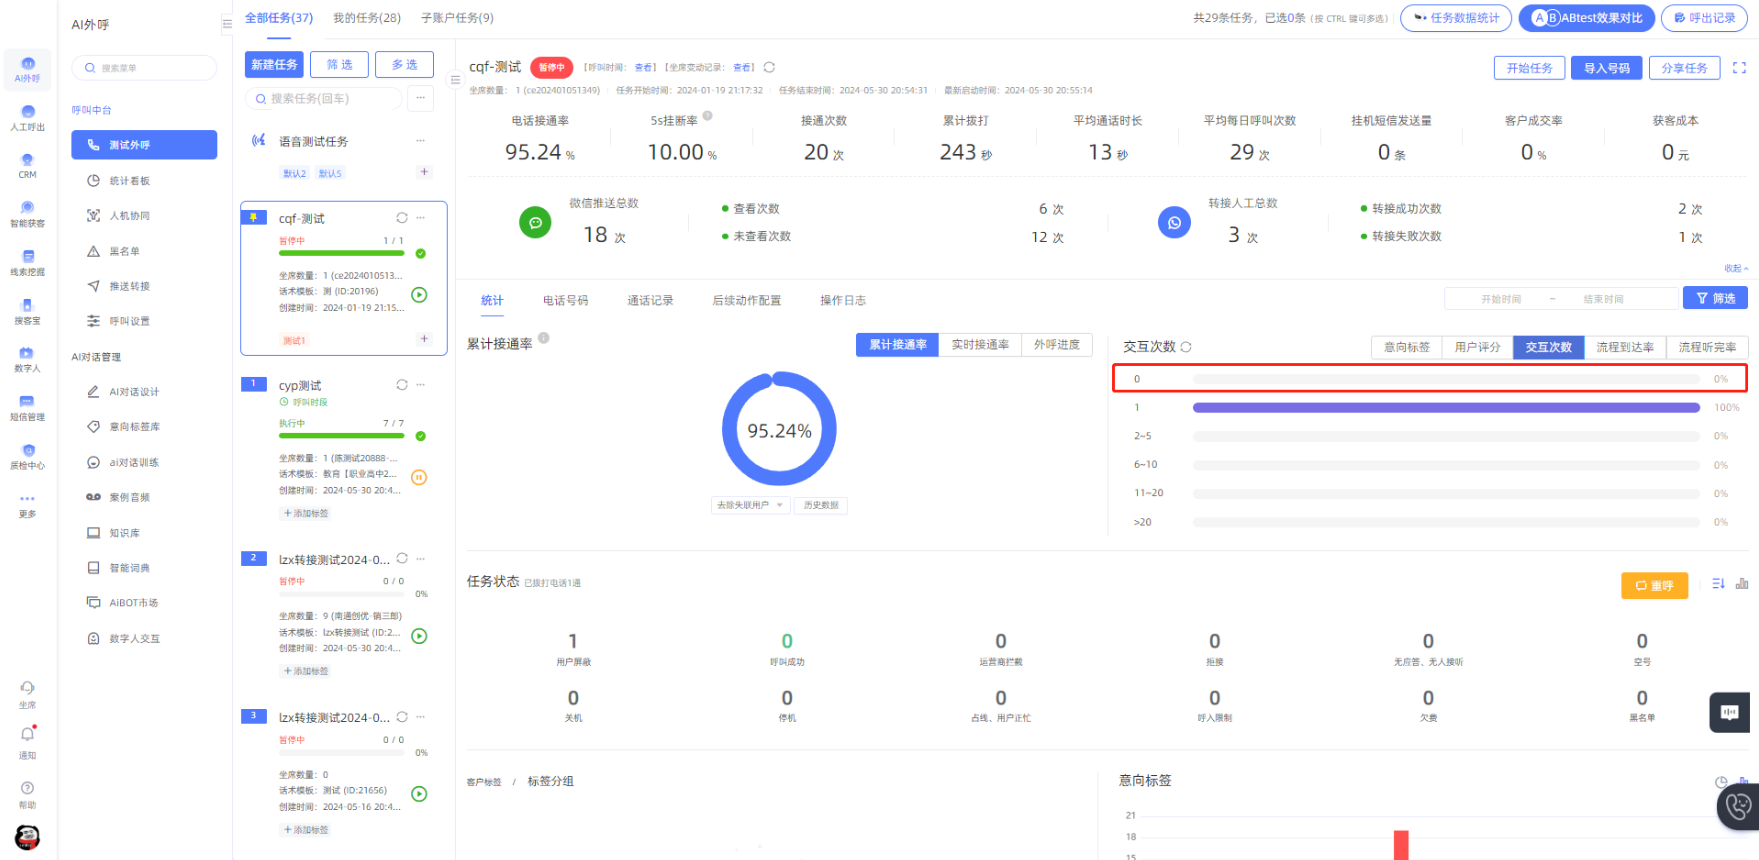
Task: Click help icon next to 5s挂断率
Action: pyautogui.click(x=707, y=116)
